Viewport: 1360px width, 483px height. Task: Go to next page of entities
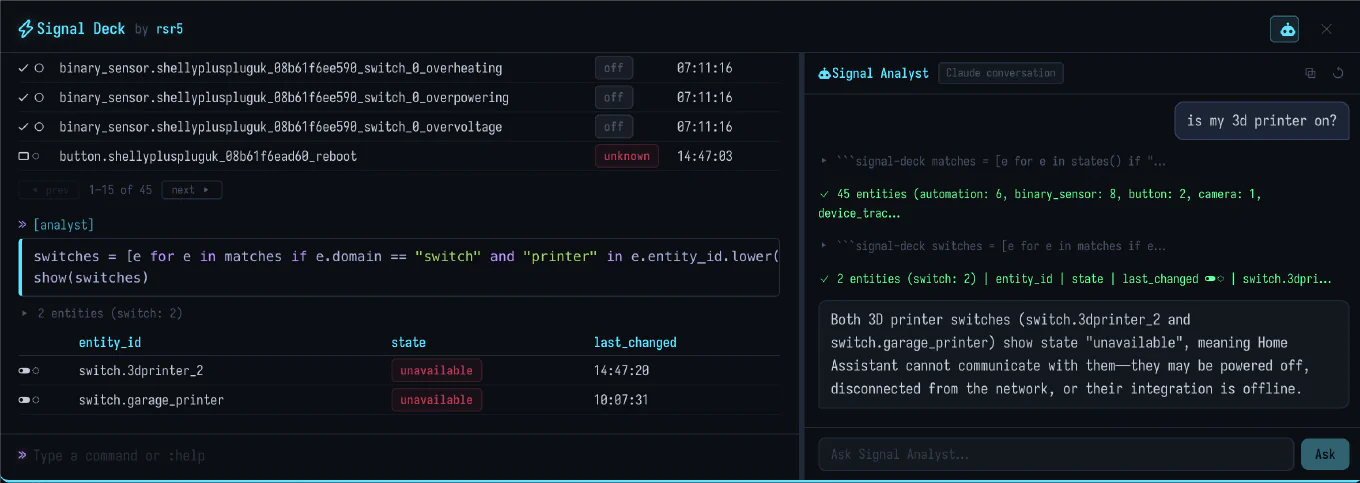(x=193, y=189)
